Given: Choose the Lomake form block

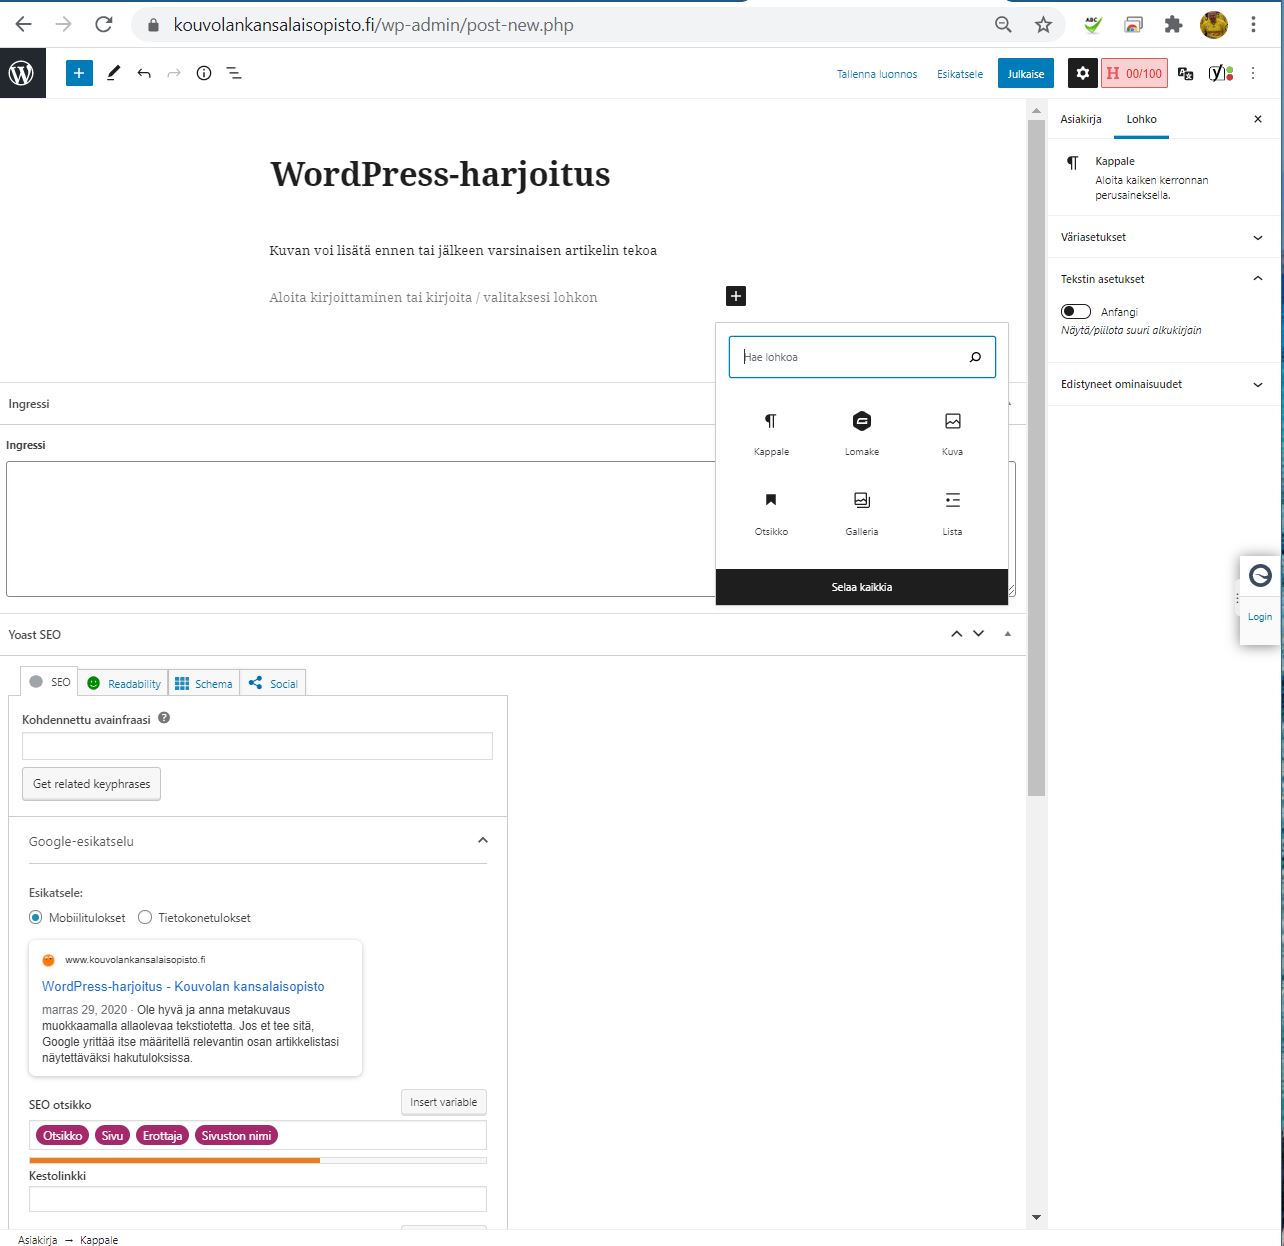Looking at the screenshot, I should [861, 432].
